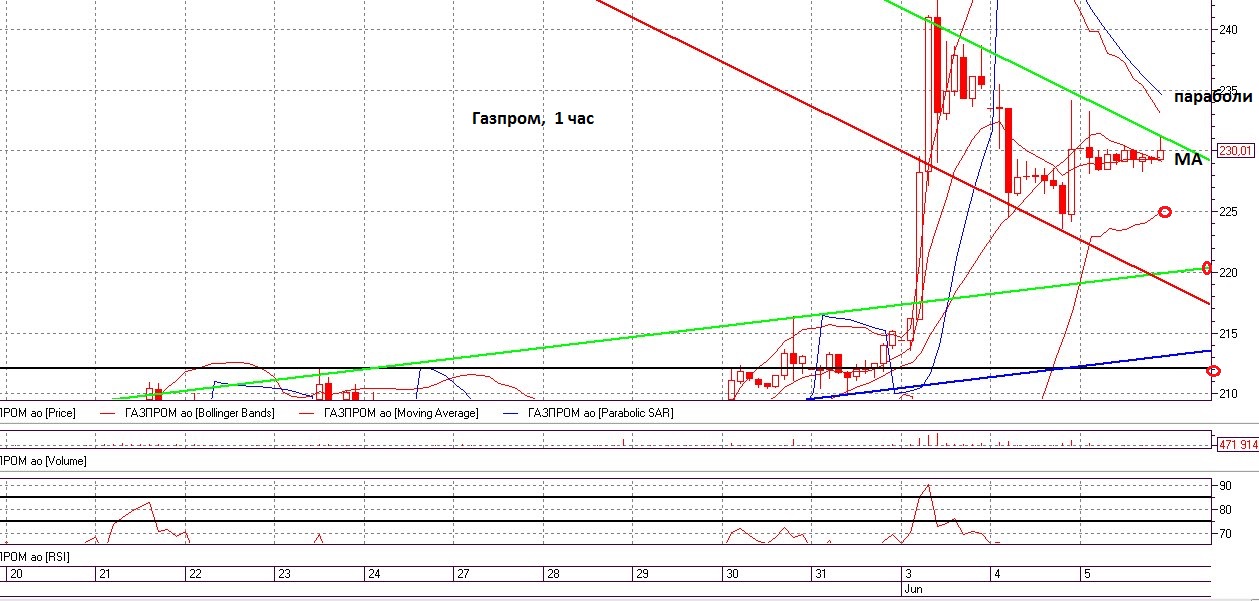
Task: Select the "параболи" annotation label
Action: (x=1213, y=97)
